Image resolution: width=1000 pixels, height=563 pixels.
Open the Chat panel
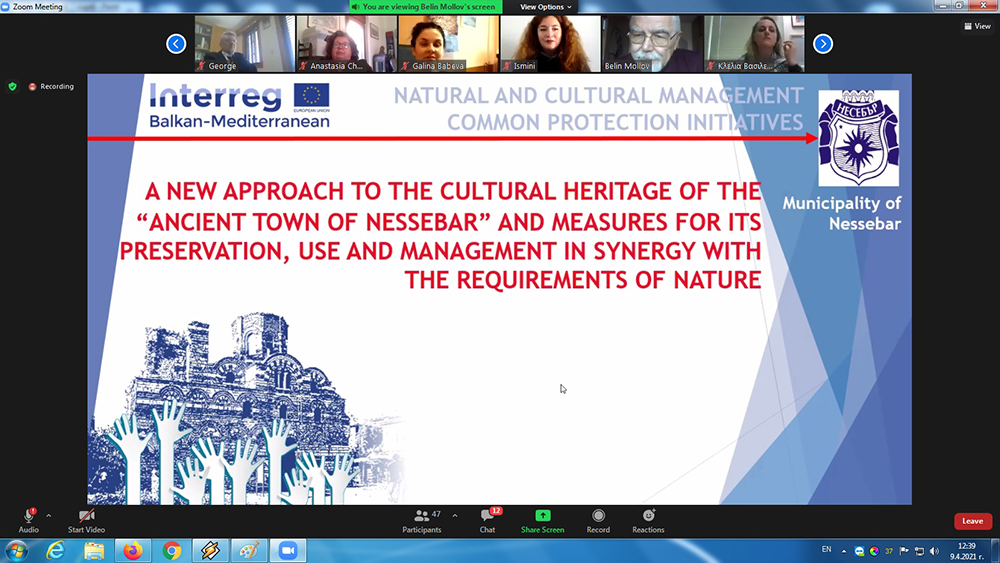(x=489, y=520)
